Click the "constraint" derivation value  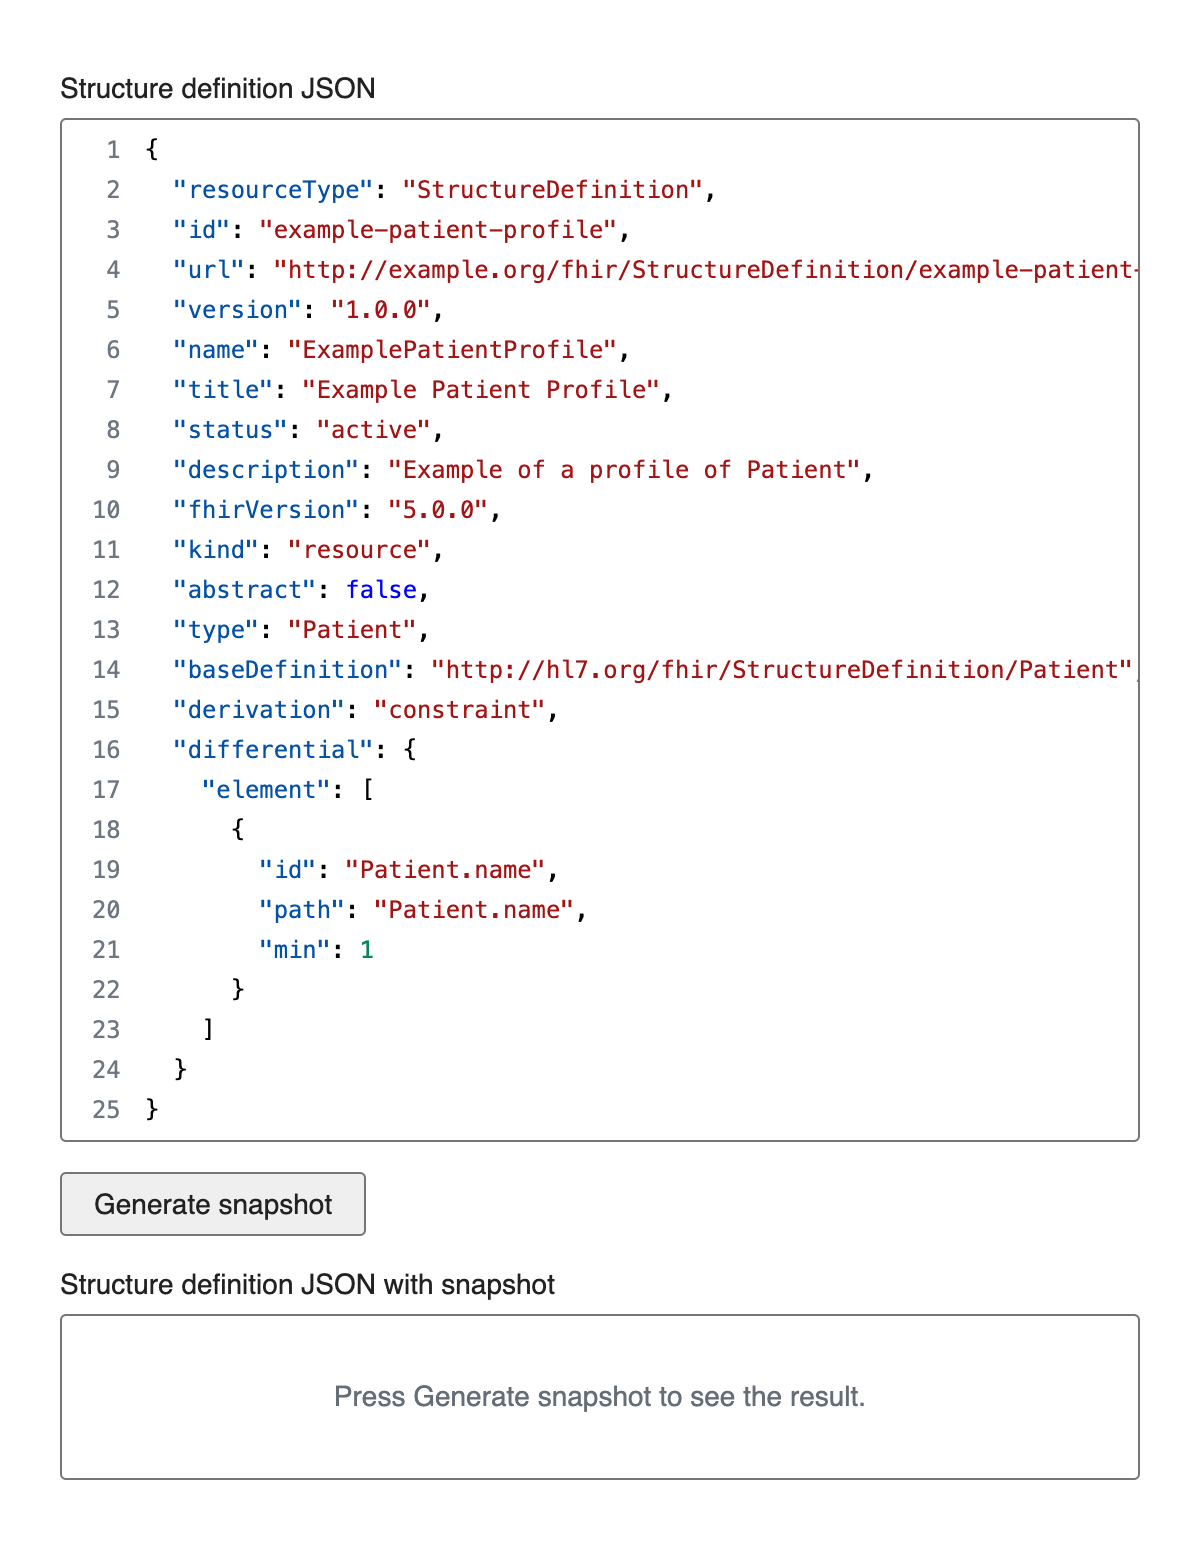(459, 710)
